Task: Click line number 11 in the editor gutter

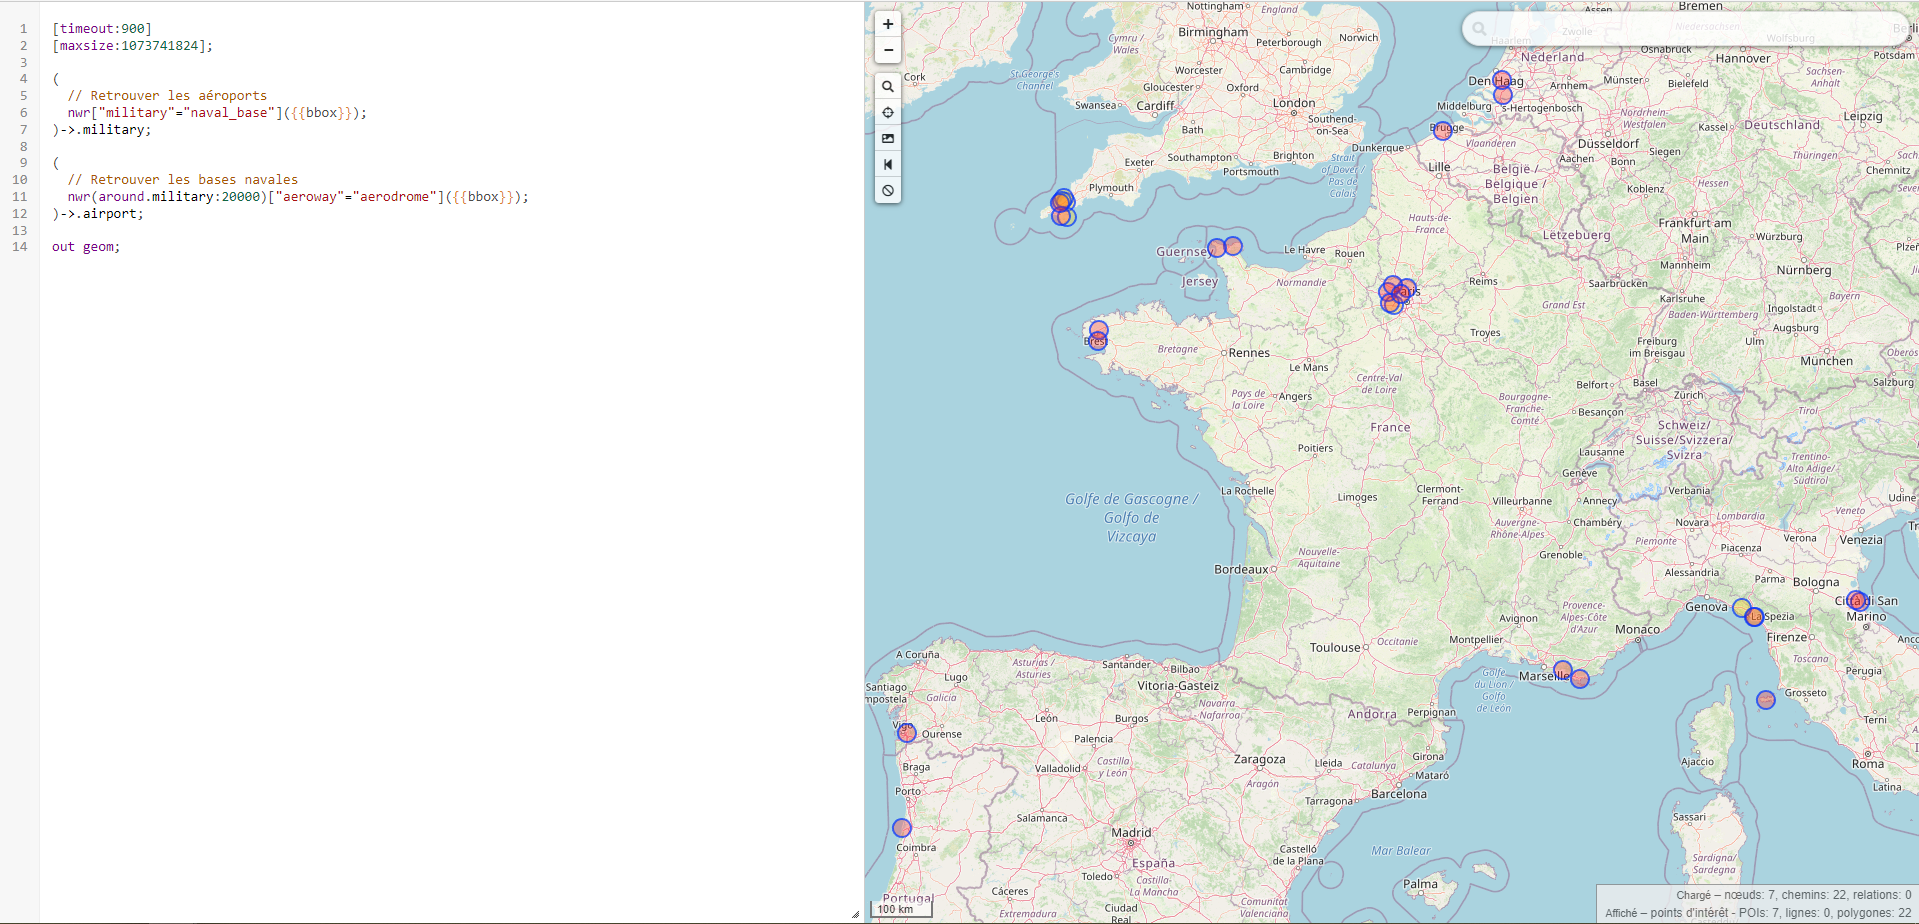Action: pyautogui.click(x=20, y=197)
